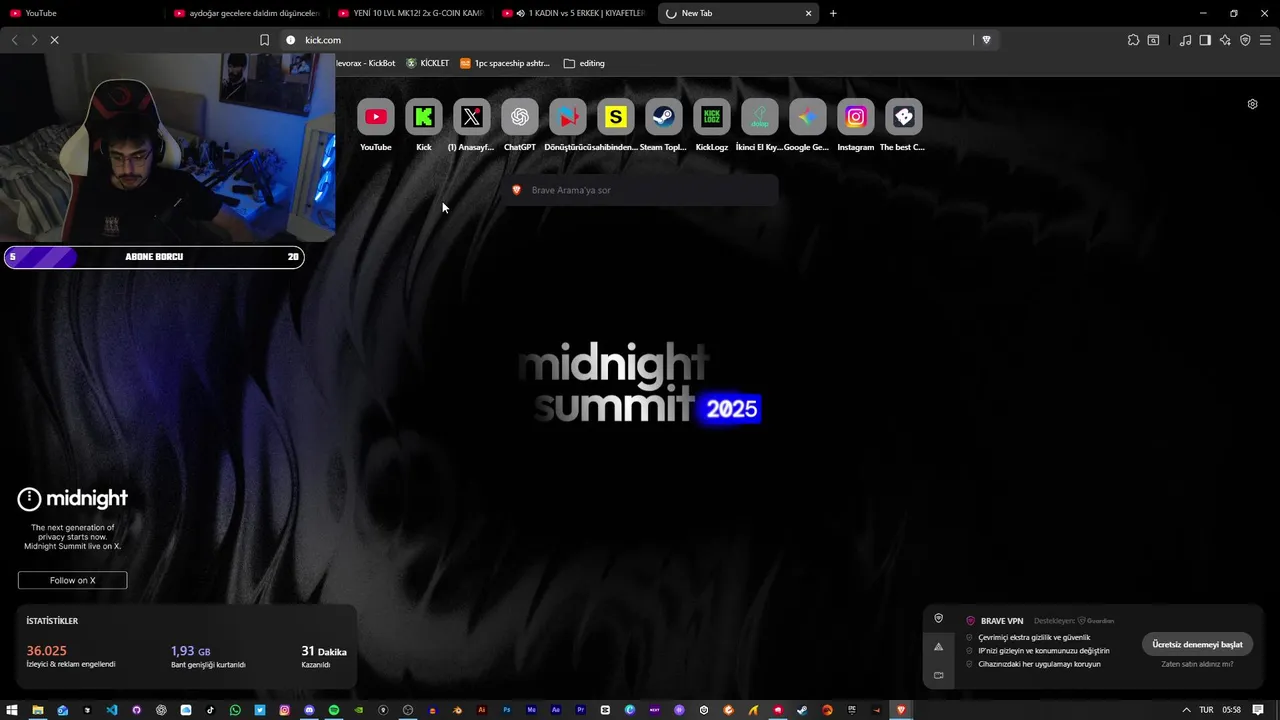Switch to the YouTube tab
Image resolution: width=1280 pixels, height=720 pixels.
tap(80, 13)
